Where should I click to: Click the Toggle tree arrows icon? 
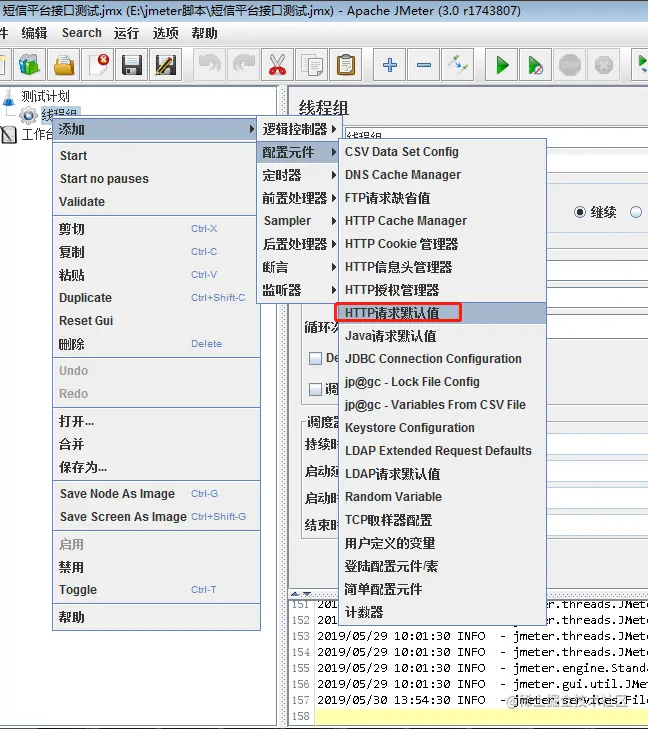point(457,65)
